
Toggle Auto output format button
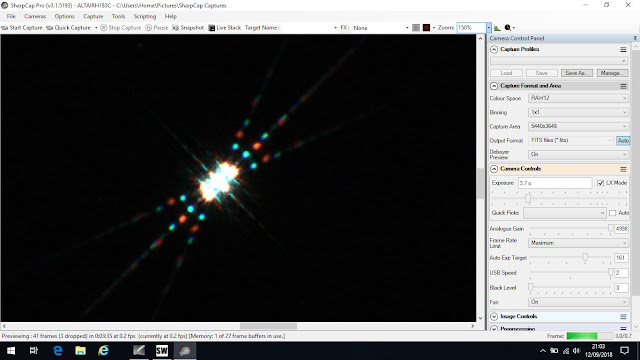623,140
